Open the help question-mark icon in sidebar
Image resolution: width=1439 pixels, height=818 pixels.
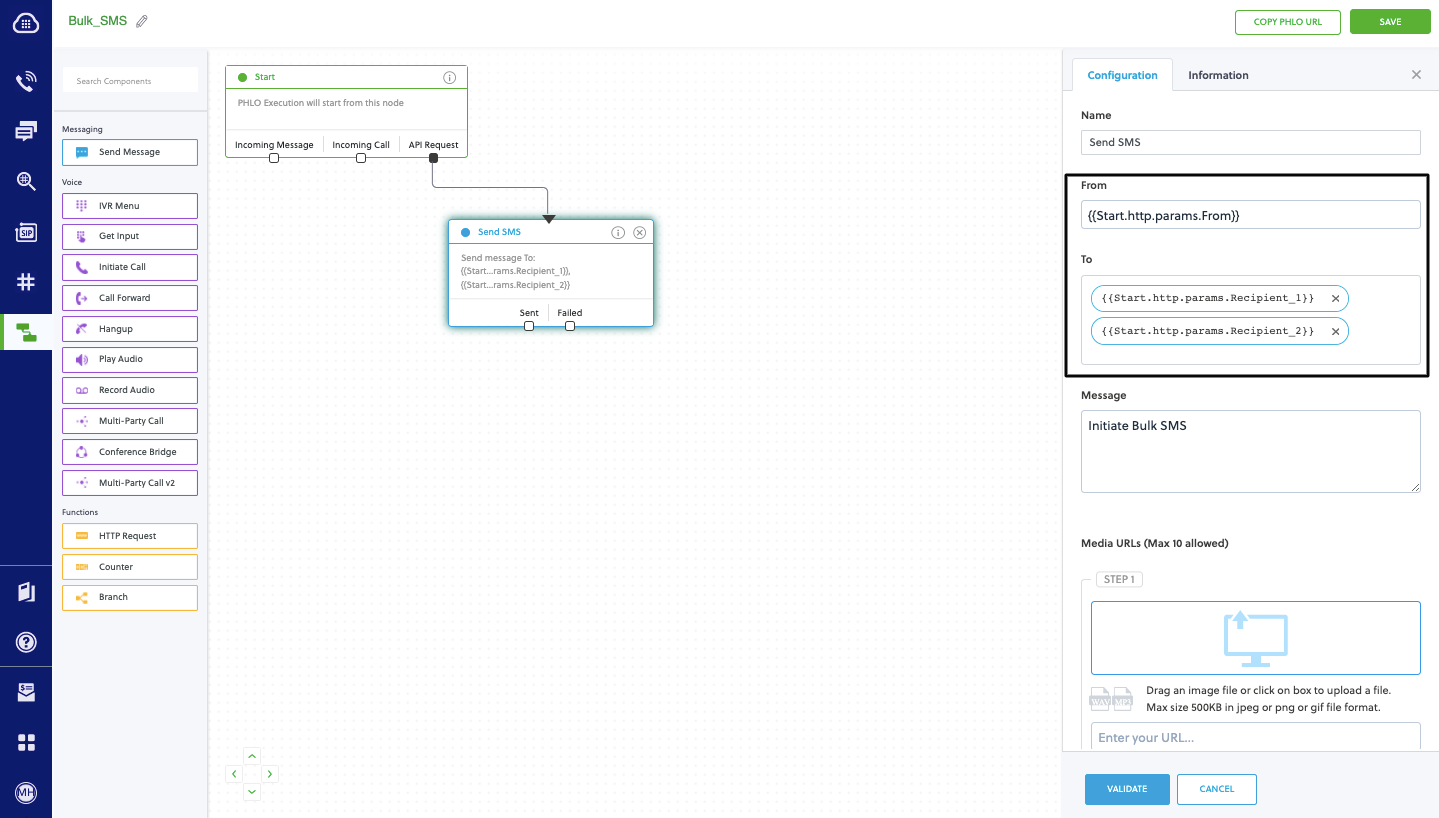point(25,641)
